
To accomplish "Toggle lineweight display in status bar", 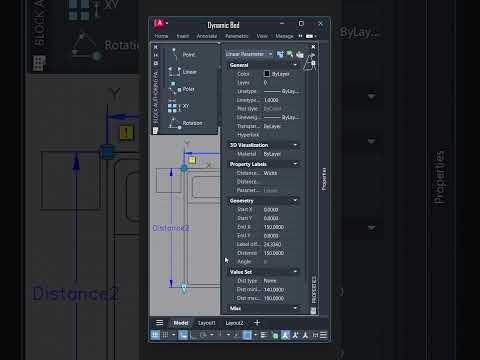I will point(264,335).
